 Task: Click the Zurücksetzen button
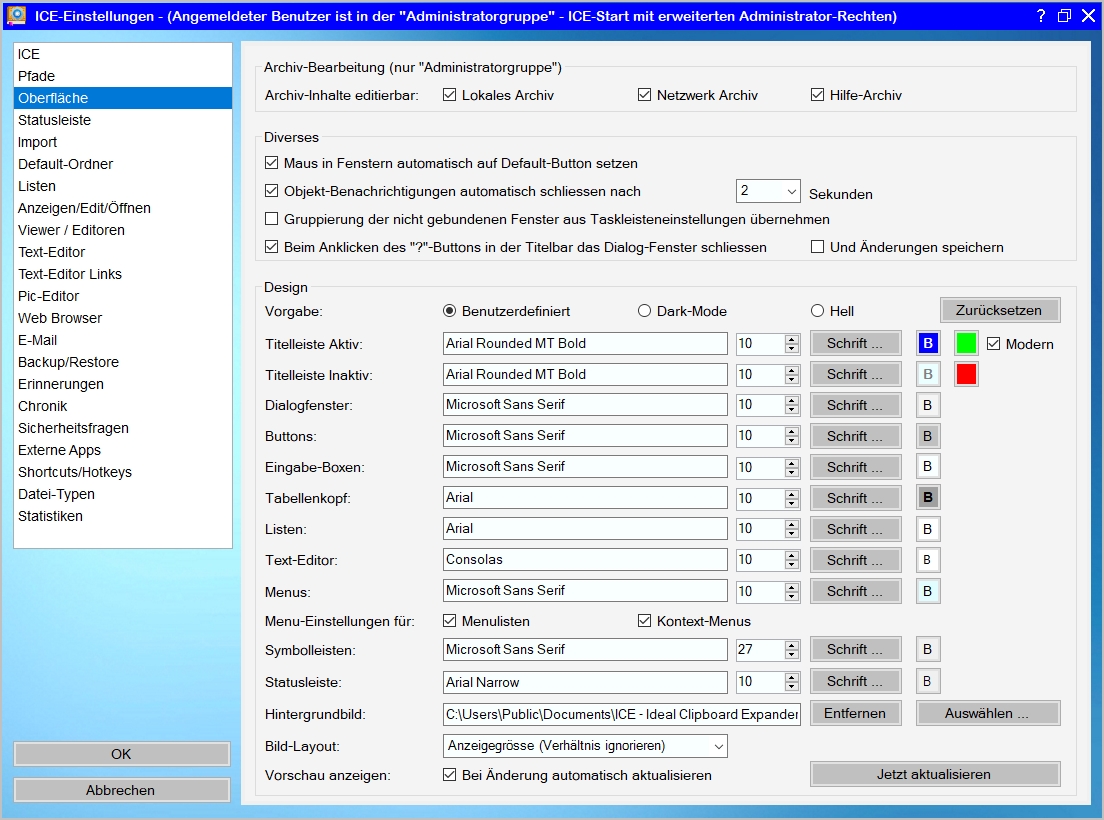[x=1000, y=310]
